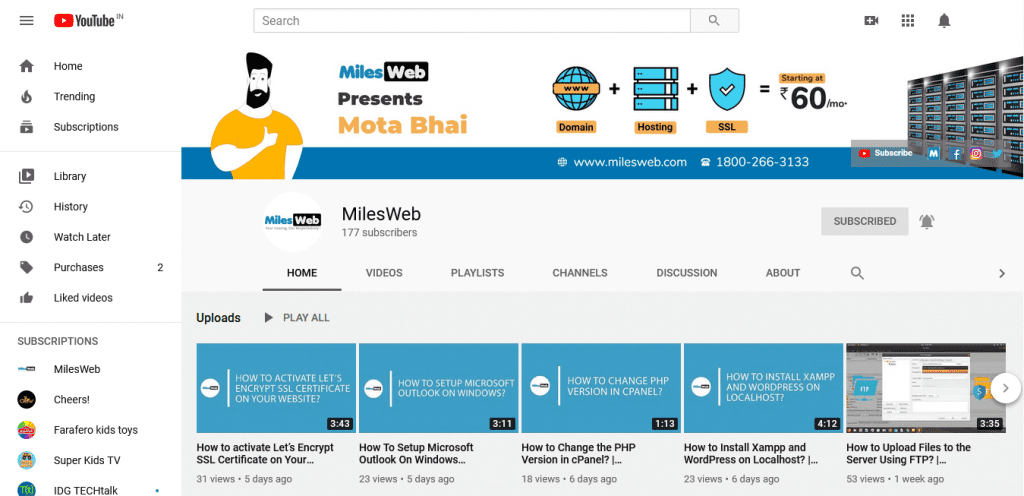Show more uploads with the carousel arrow
This screenshot has width=1024, height=496.
pos(1006,388)
